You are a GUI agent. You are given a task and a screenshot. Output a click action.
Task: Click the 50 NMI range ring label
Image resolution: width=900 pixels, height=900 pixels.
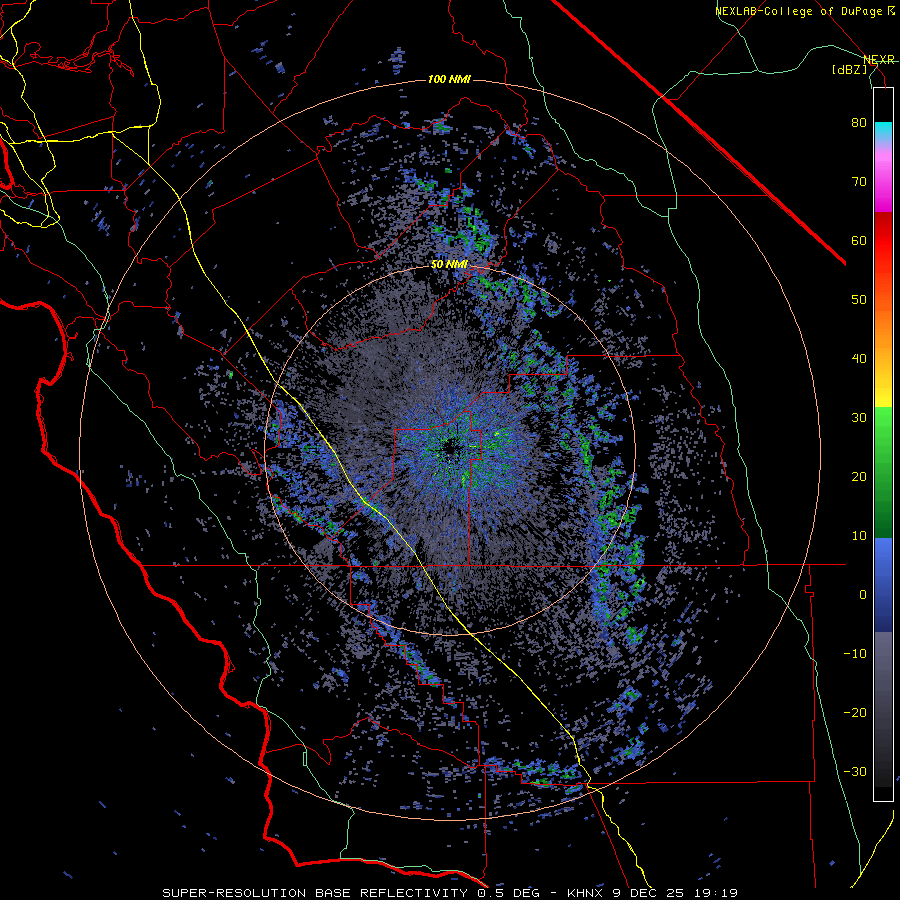(x=449, y=264)
